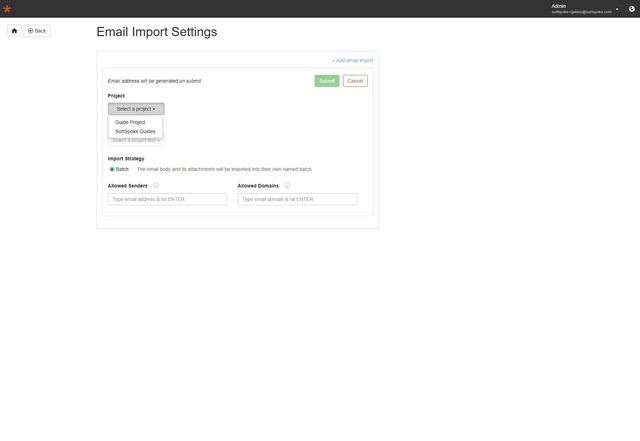This screenshot has height=441, width=640.
Task: Click the Email Import Settings heading
Action: pos(157,32)
